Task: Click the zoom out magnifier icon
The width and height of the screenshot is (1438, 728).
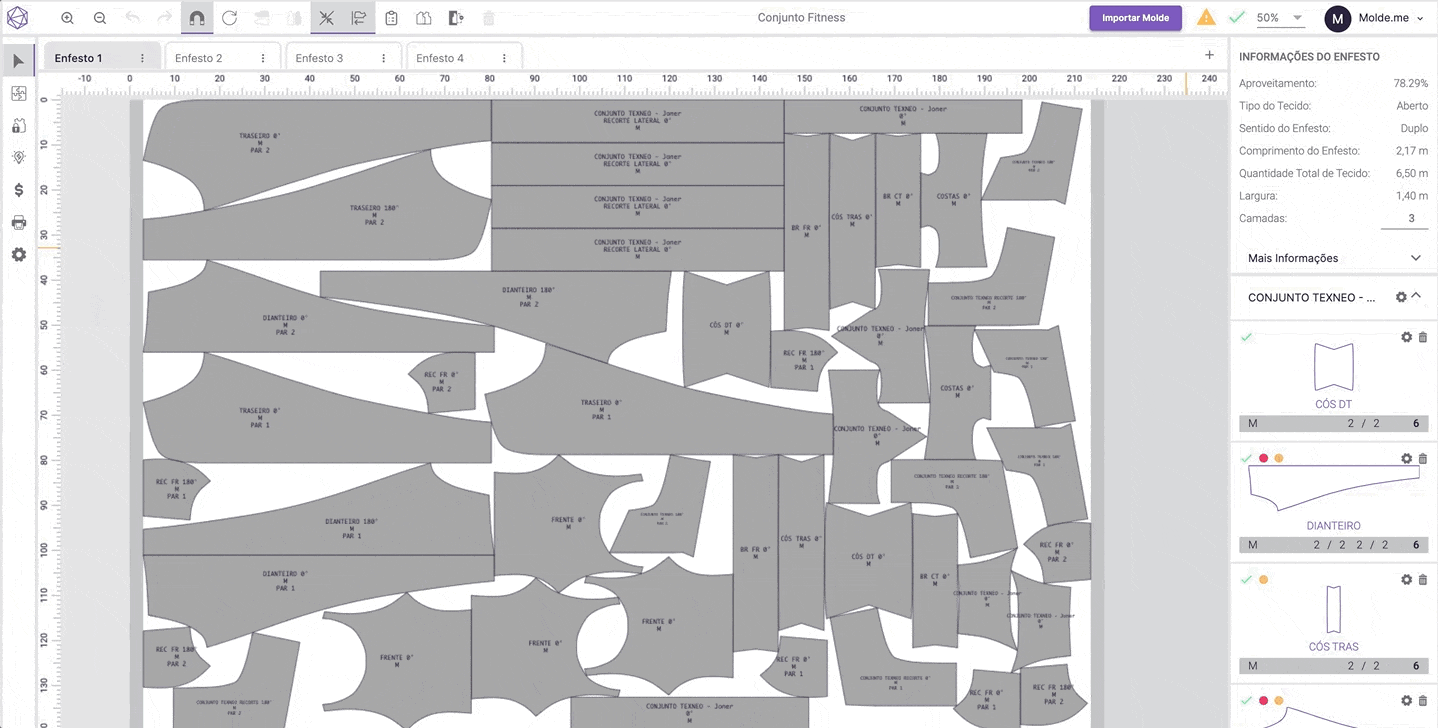Action: pos(100,18)
